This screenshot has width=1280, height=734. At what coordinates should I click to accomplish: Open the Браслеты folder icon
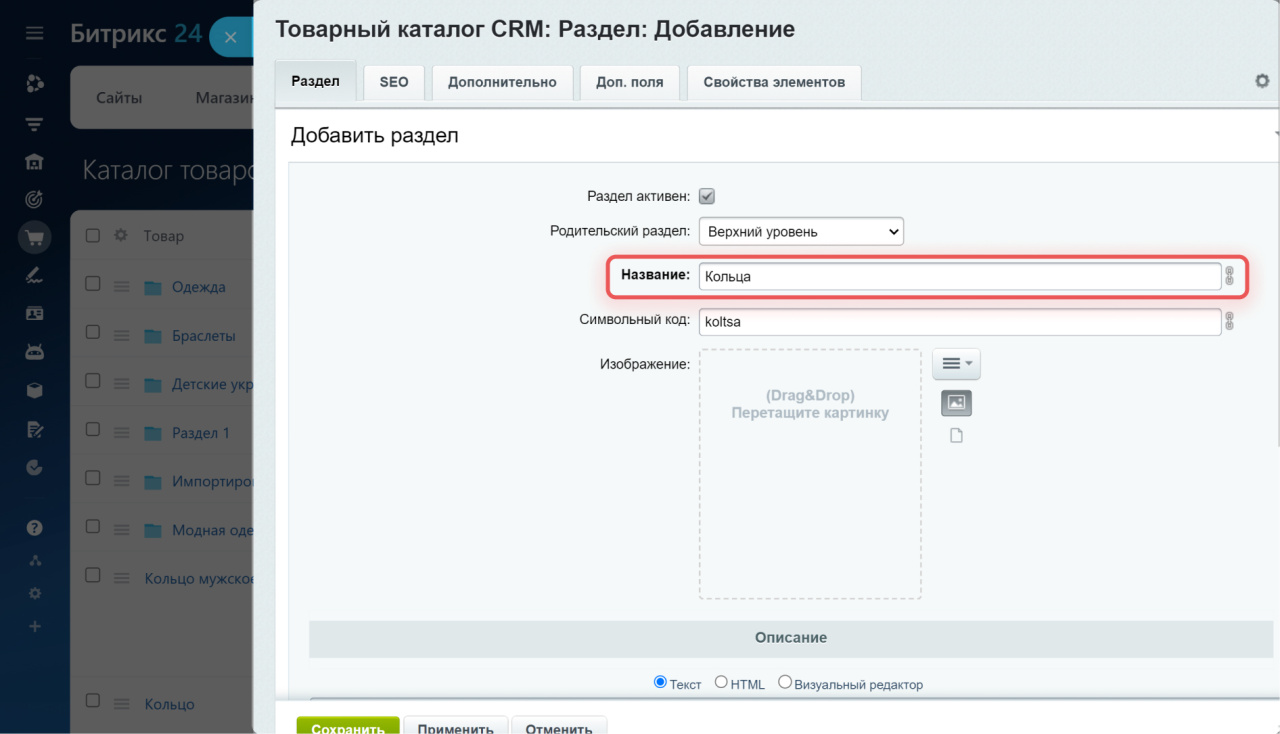click(152, 336)
